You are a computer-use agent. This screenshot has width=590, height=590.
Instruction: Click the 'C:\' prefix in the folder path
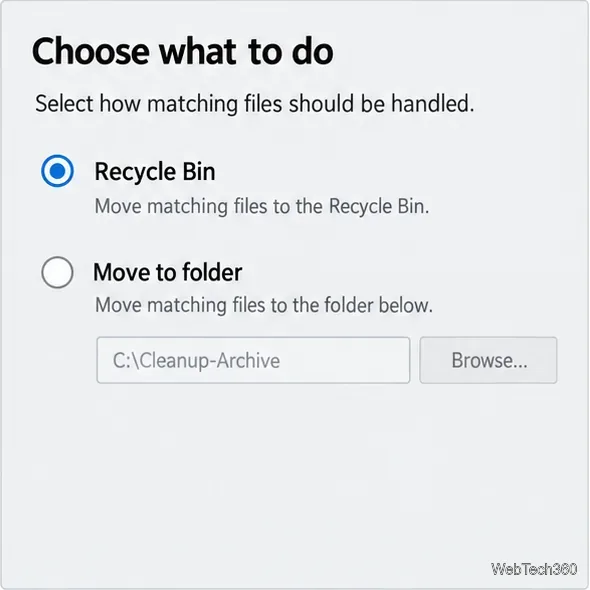pyautogui.click(x=126, y=360)
